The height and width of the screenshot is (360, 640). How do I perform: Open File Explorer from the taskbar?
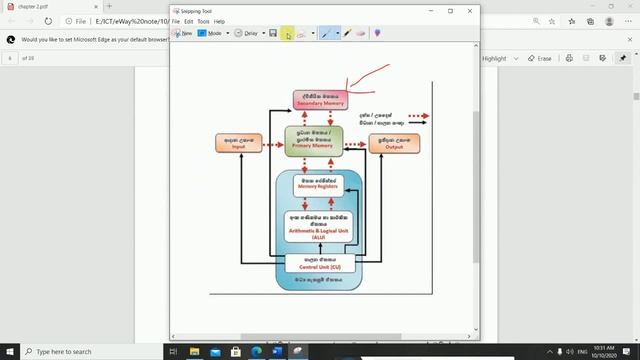[x=194, y=351]
